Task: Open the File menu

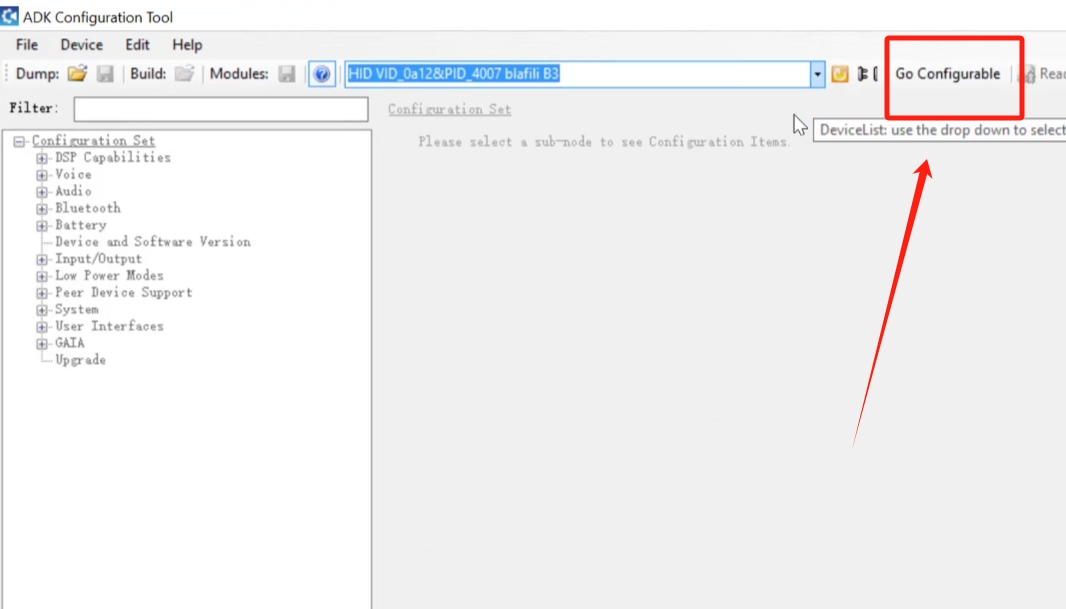Action: click(27, 45)
